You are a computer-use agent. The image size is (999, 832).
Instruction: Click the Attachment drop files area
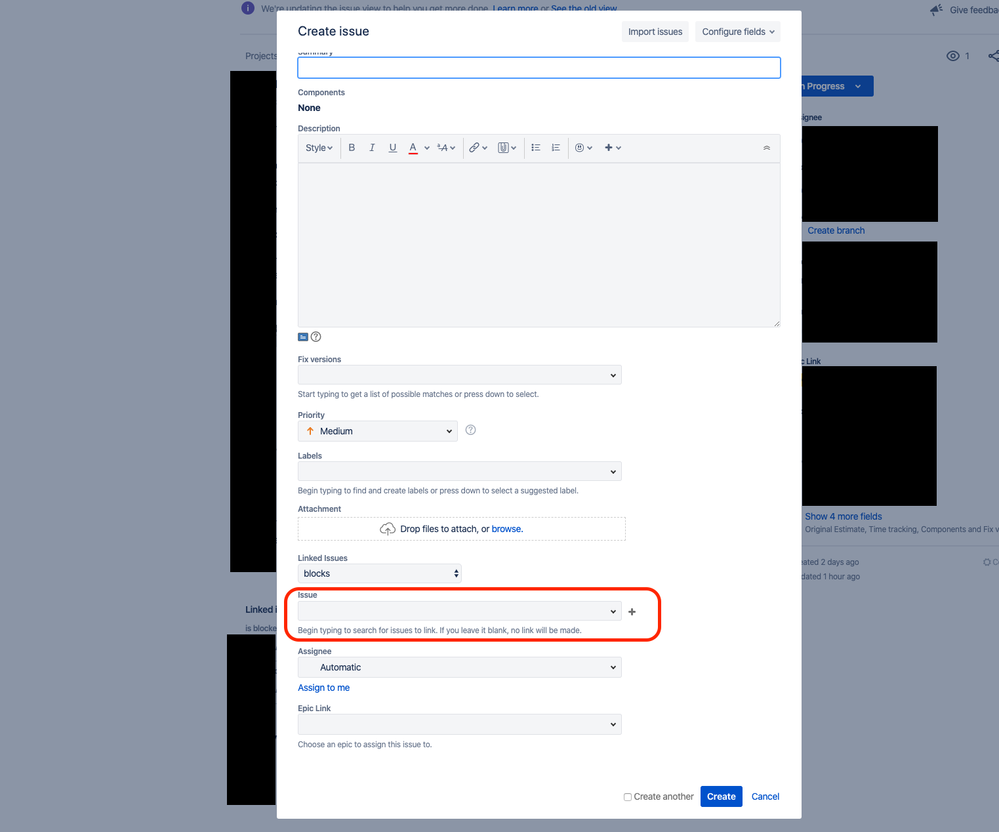[461, 529]
